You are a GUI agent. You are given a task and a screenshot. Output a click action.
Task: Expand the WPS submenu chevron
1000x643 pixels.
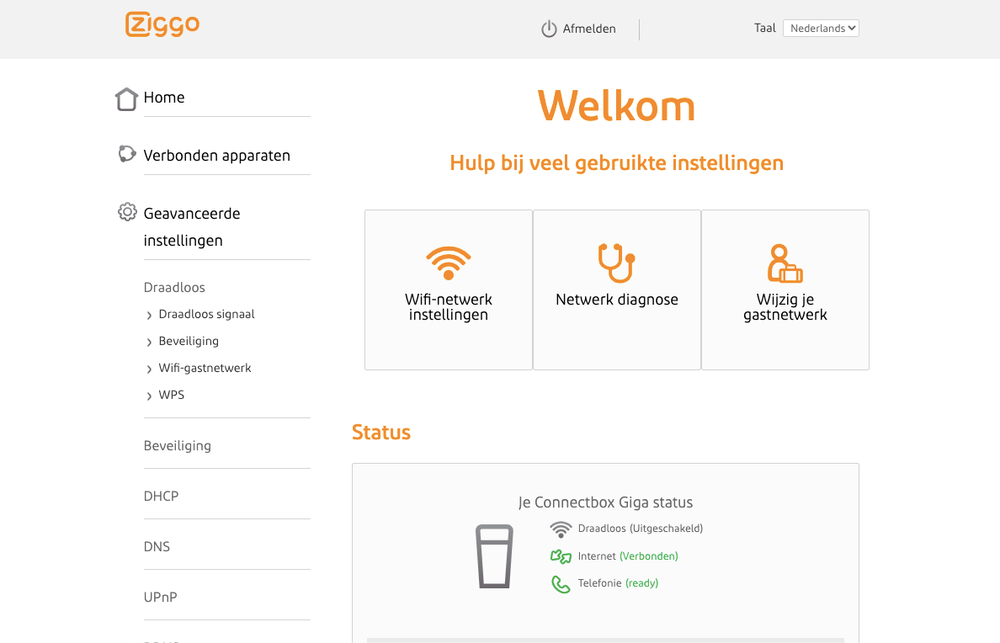click(x=149, y=396)
